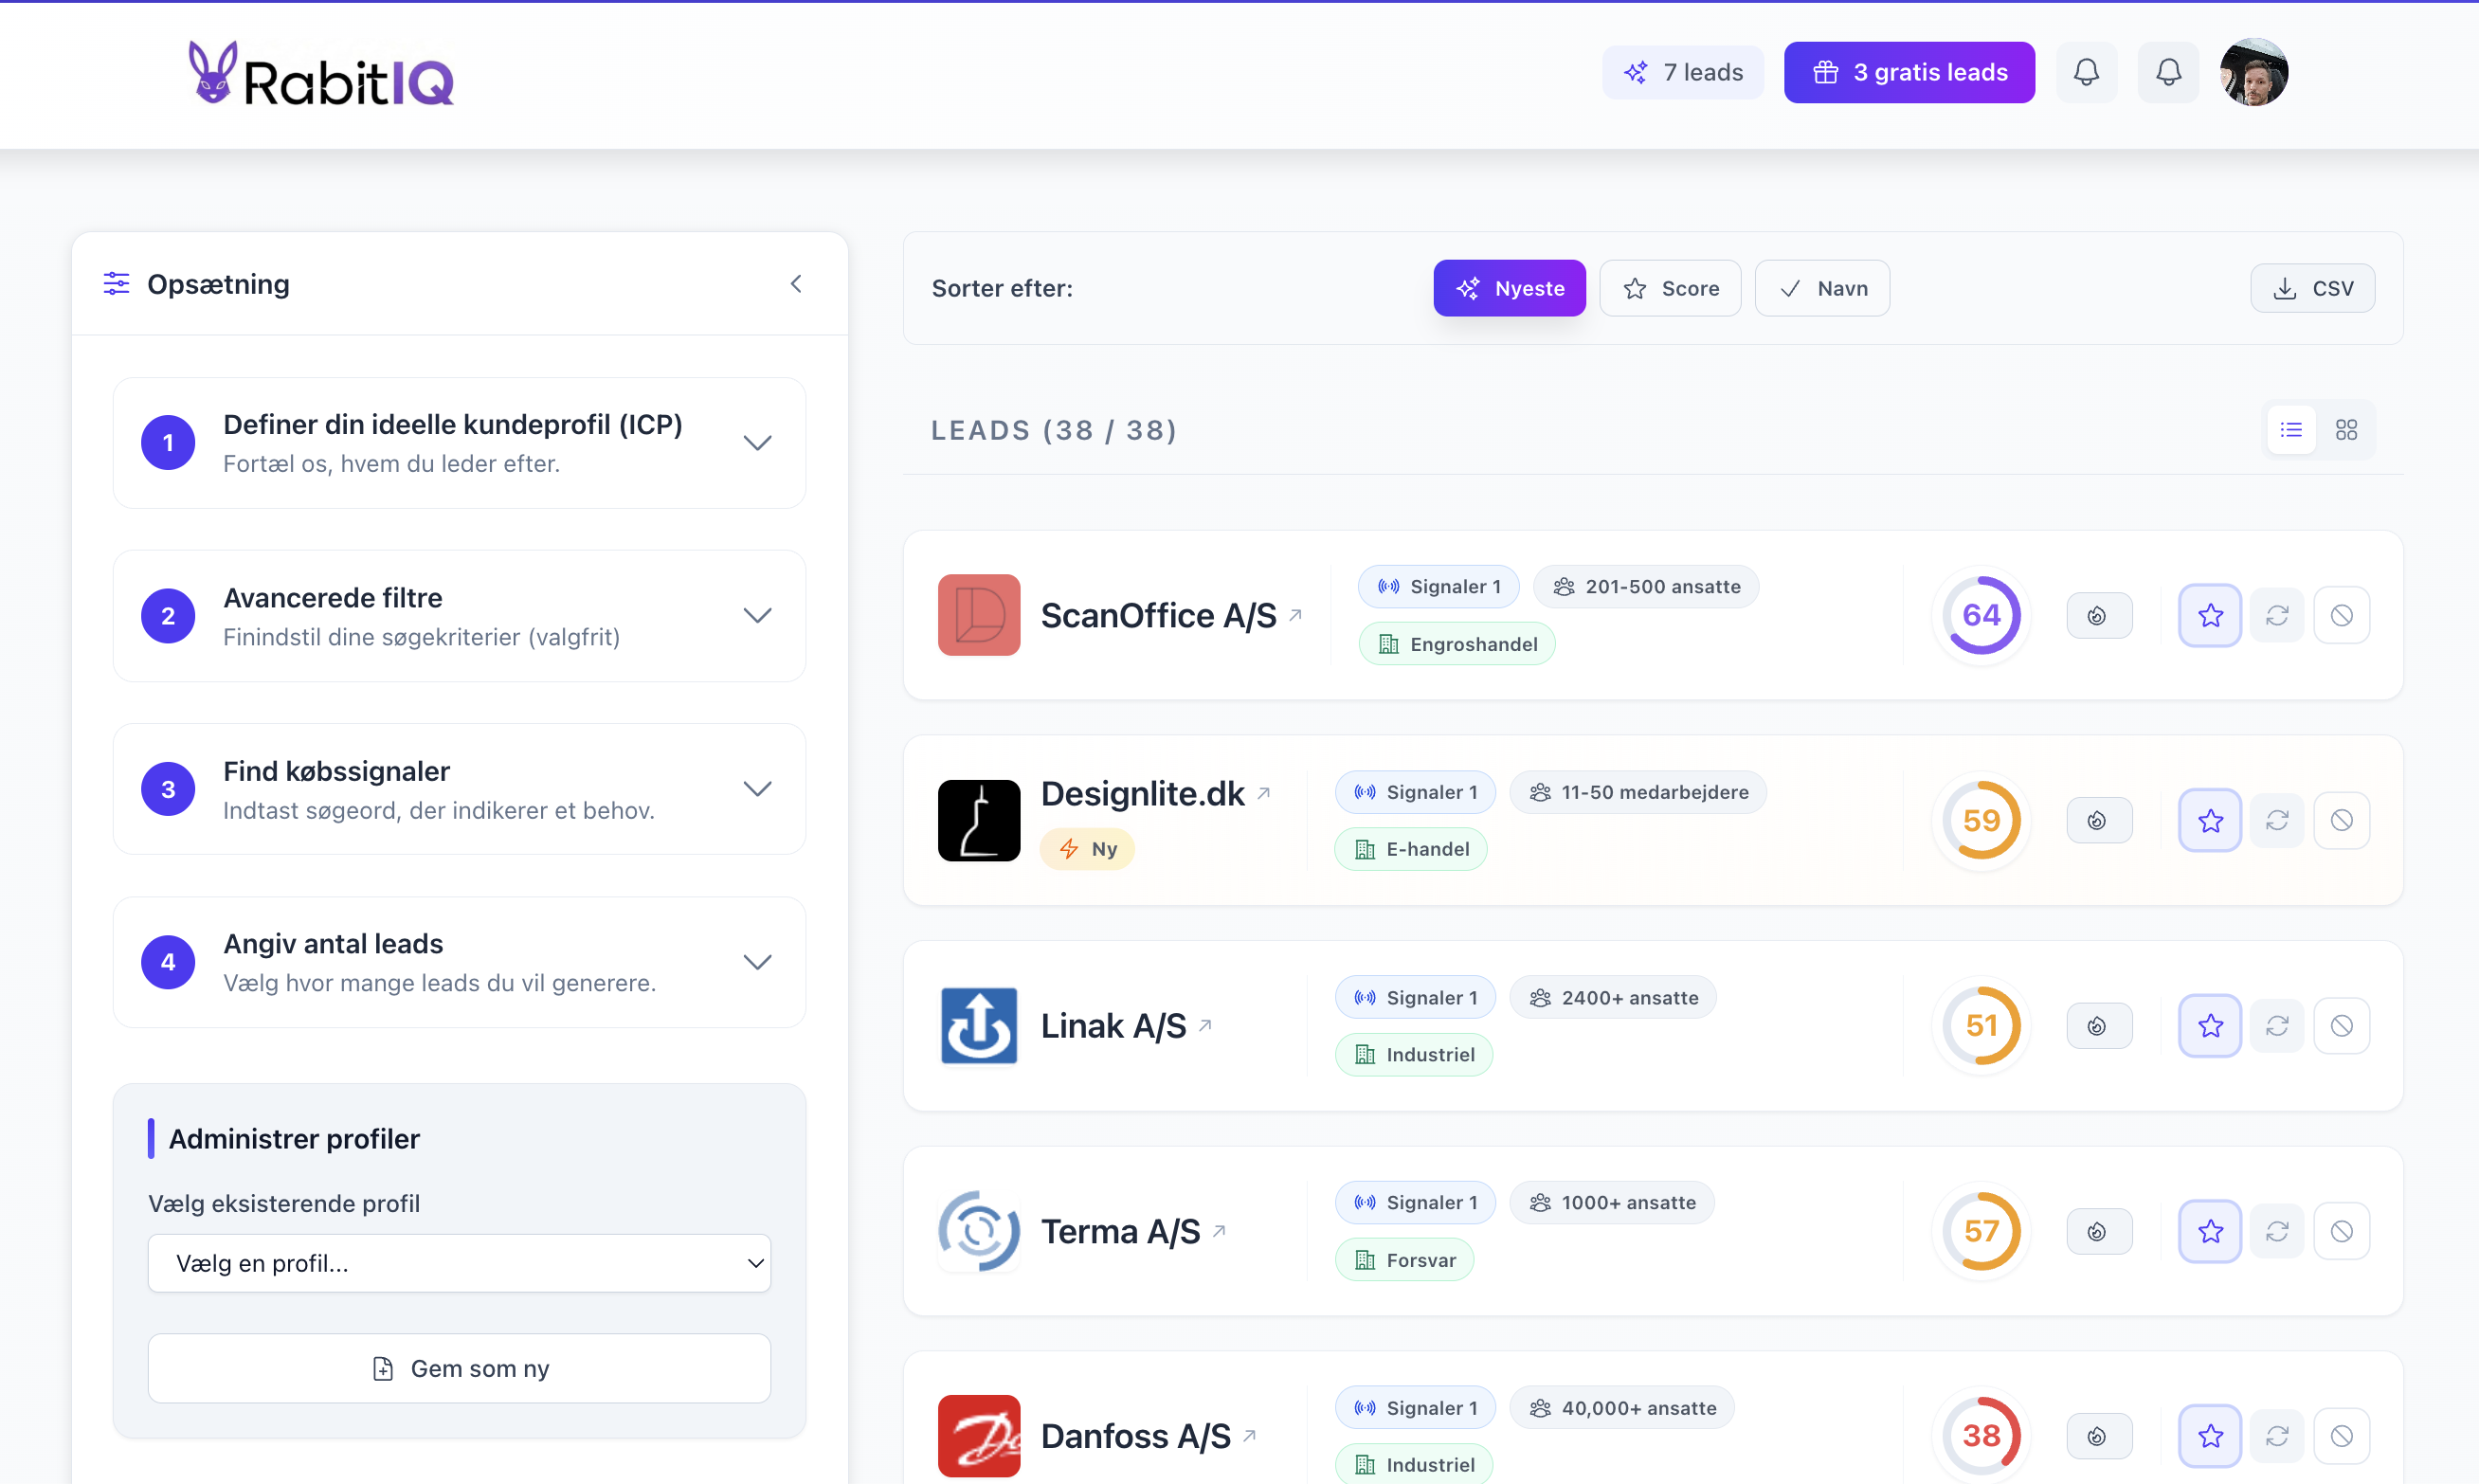Block the Danfoss A/S lead
The height and width of the screenshot is (1484, 2479).
pos(2341,1436)
